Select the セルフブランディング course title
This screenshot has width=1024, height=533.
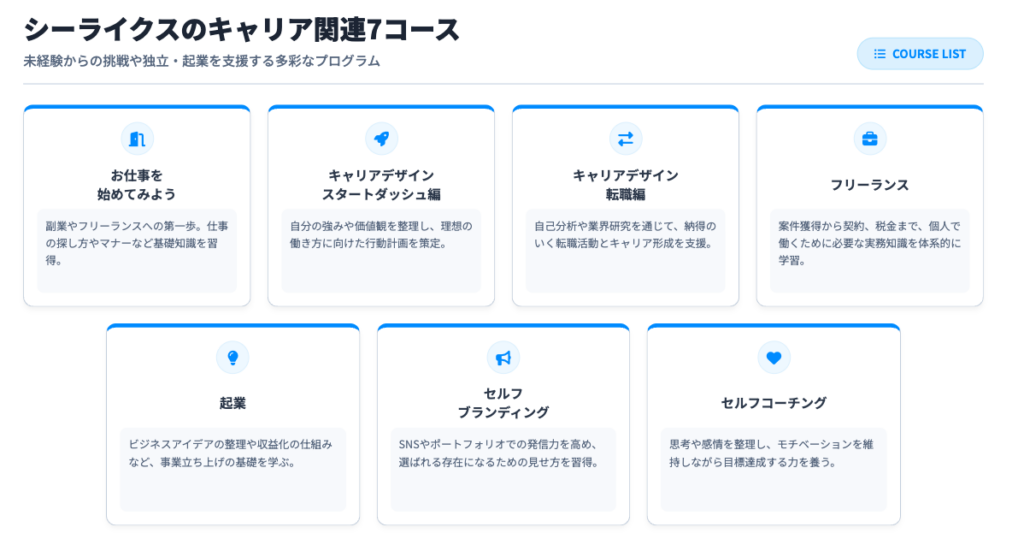click(503, 402)
